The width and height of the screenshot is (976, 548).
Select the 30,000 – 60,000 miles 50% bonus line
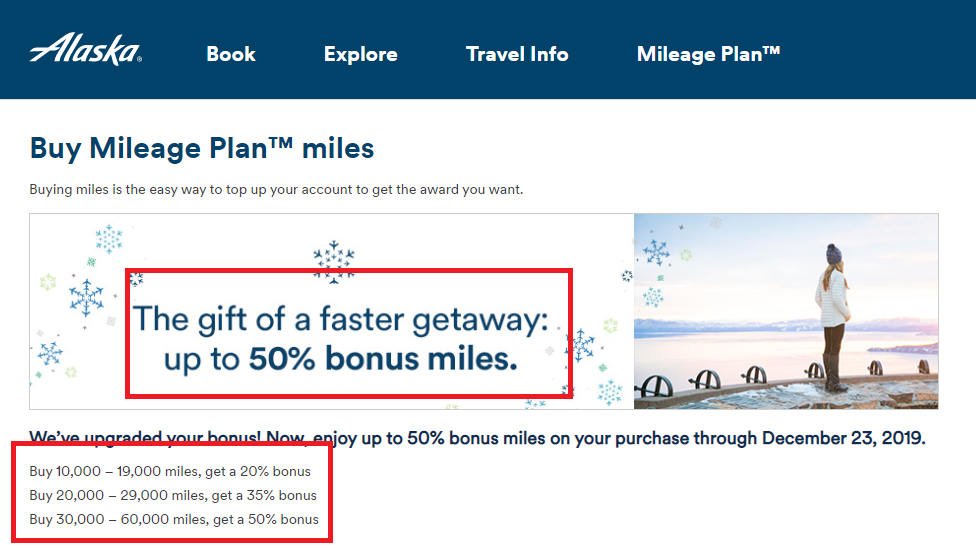tap(174, 519)
